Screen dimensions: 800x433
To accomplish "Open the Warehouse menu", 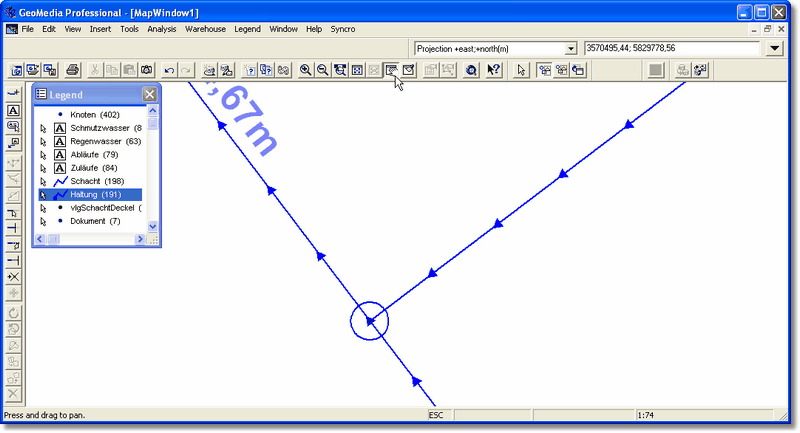I will click(x=205, y=29).
